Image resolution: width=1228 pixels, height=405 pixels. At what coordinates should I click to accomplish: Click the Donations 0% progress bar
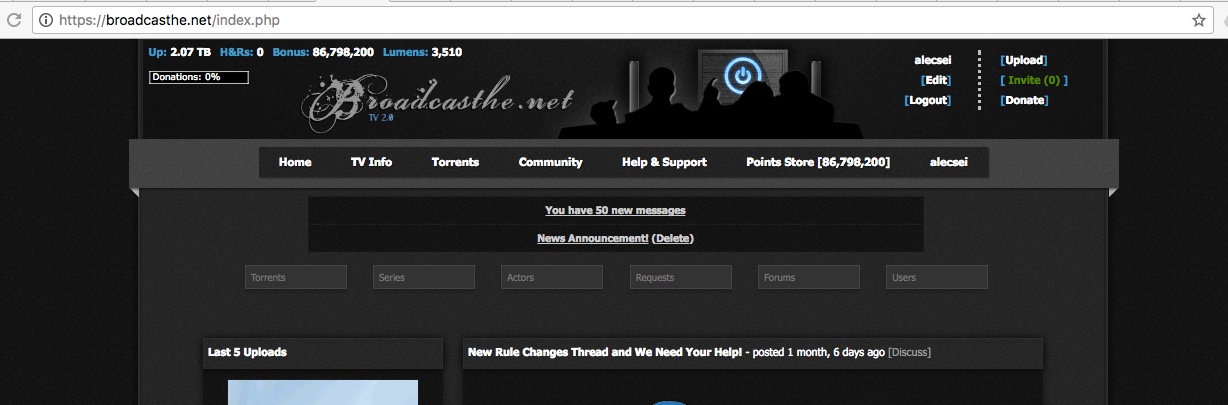(199, 77)
